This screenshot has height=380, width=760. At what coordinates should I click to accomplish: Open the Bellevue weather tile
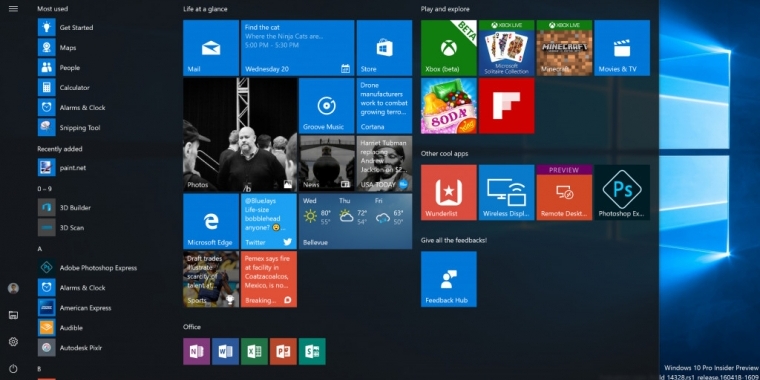click(355, 221)
